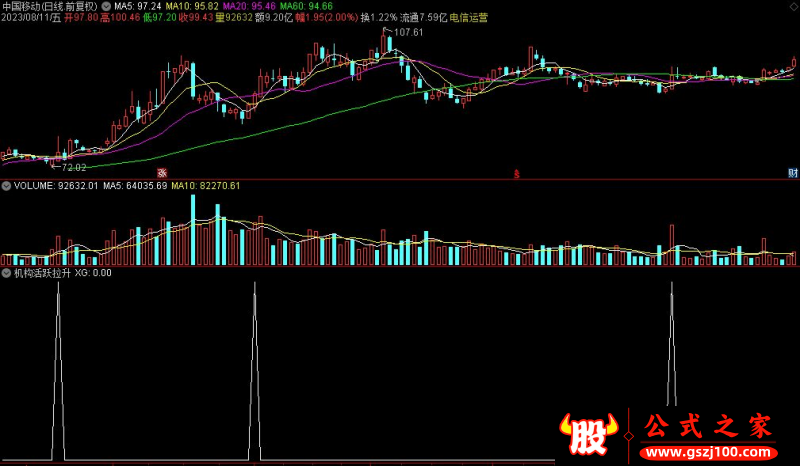800x466 pixels.
Task: Select the MA5: 97.24 label
Action: coord(138,7)
